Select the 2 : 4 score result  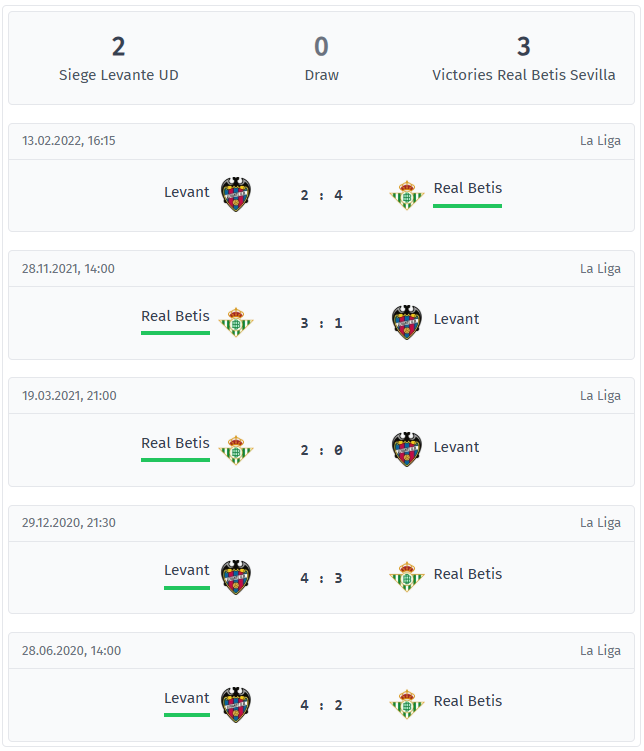click(321, 195)
